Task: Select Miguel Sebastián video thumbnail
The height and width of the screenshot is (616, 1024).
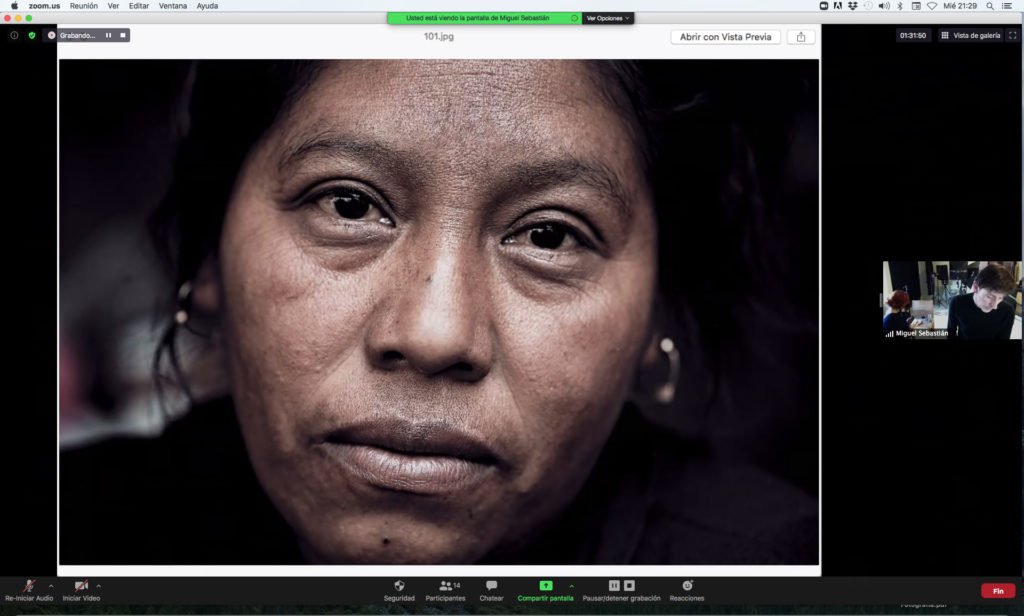Action: pyautogui.click(x=951, y=300)
